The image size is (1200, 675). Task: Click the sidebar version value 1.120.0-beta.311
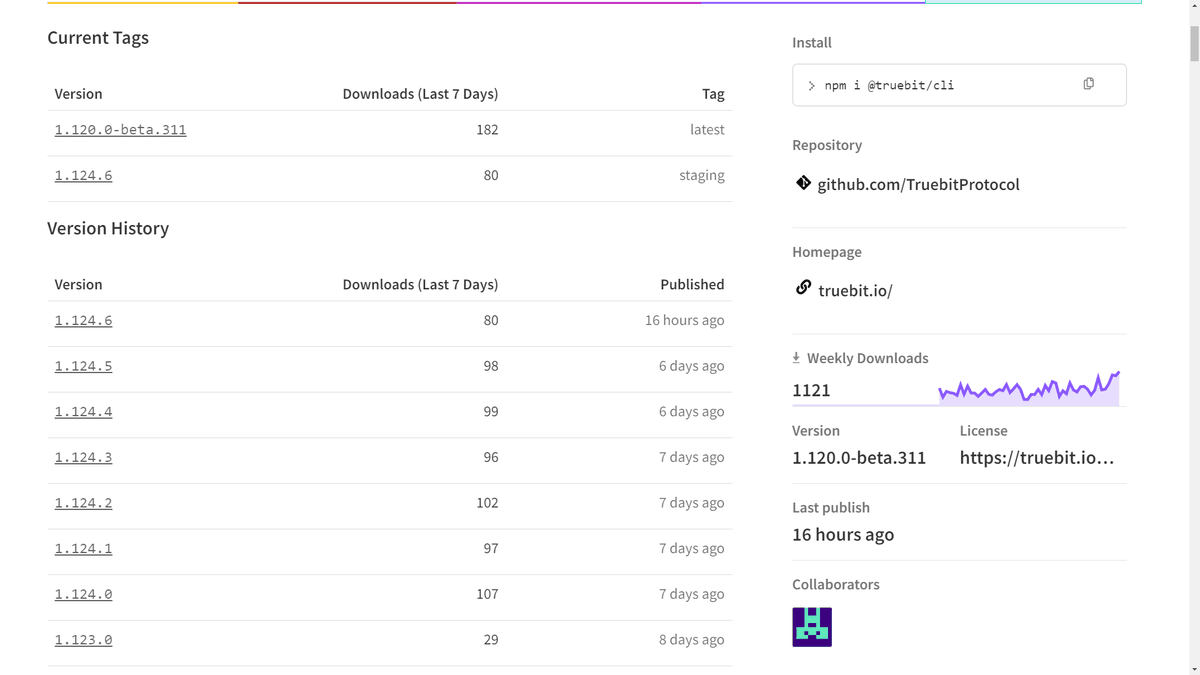pos(859,458)
